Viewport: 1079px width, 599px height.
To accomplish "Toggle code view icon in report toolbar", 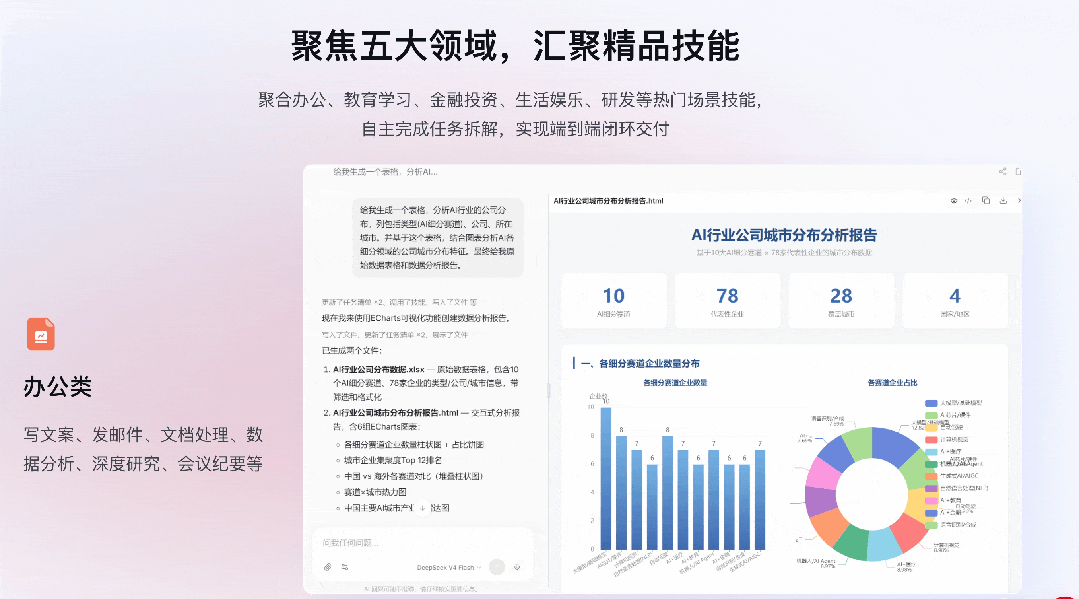I will [969, 201].
